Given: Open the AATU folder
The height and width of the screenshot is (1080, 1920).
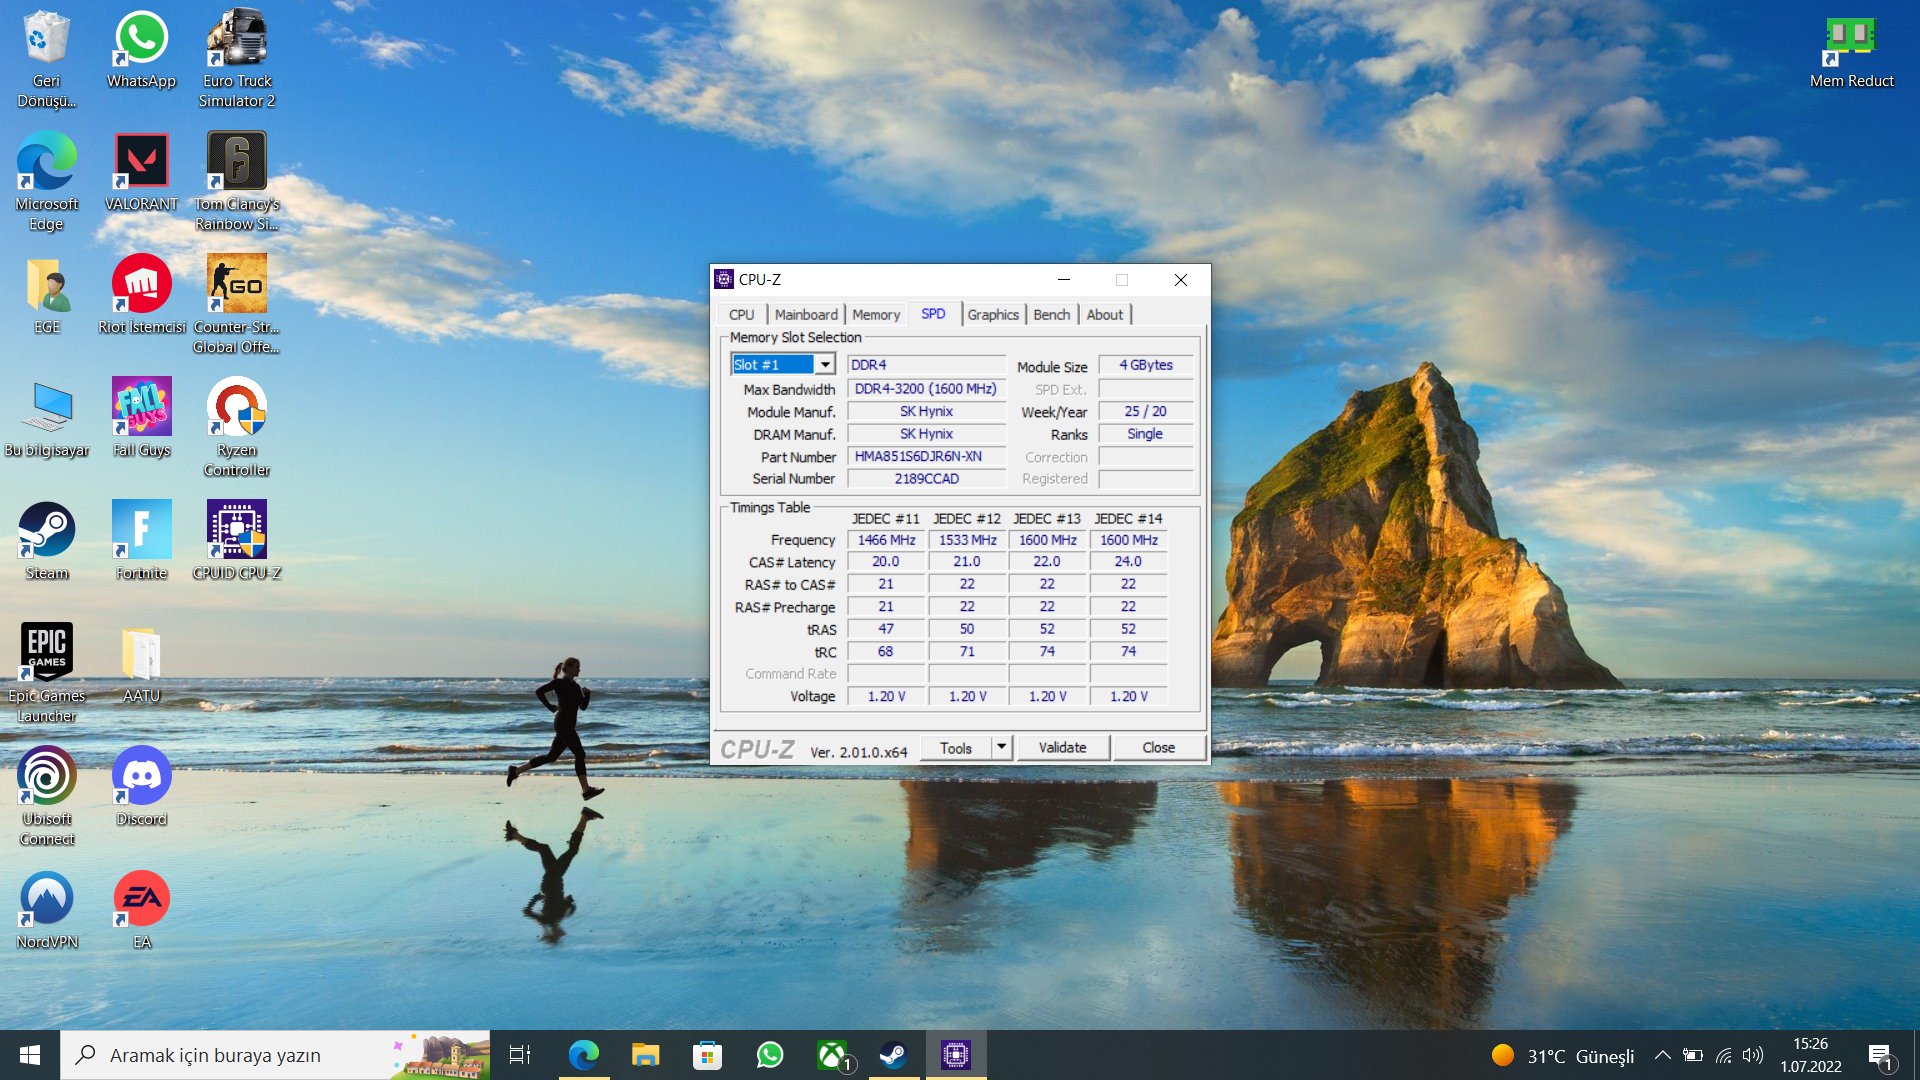Looking at the screenshot, I should click(141, 664).
